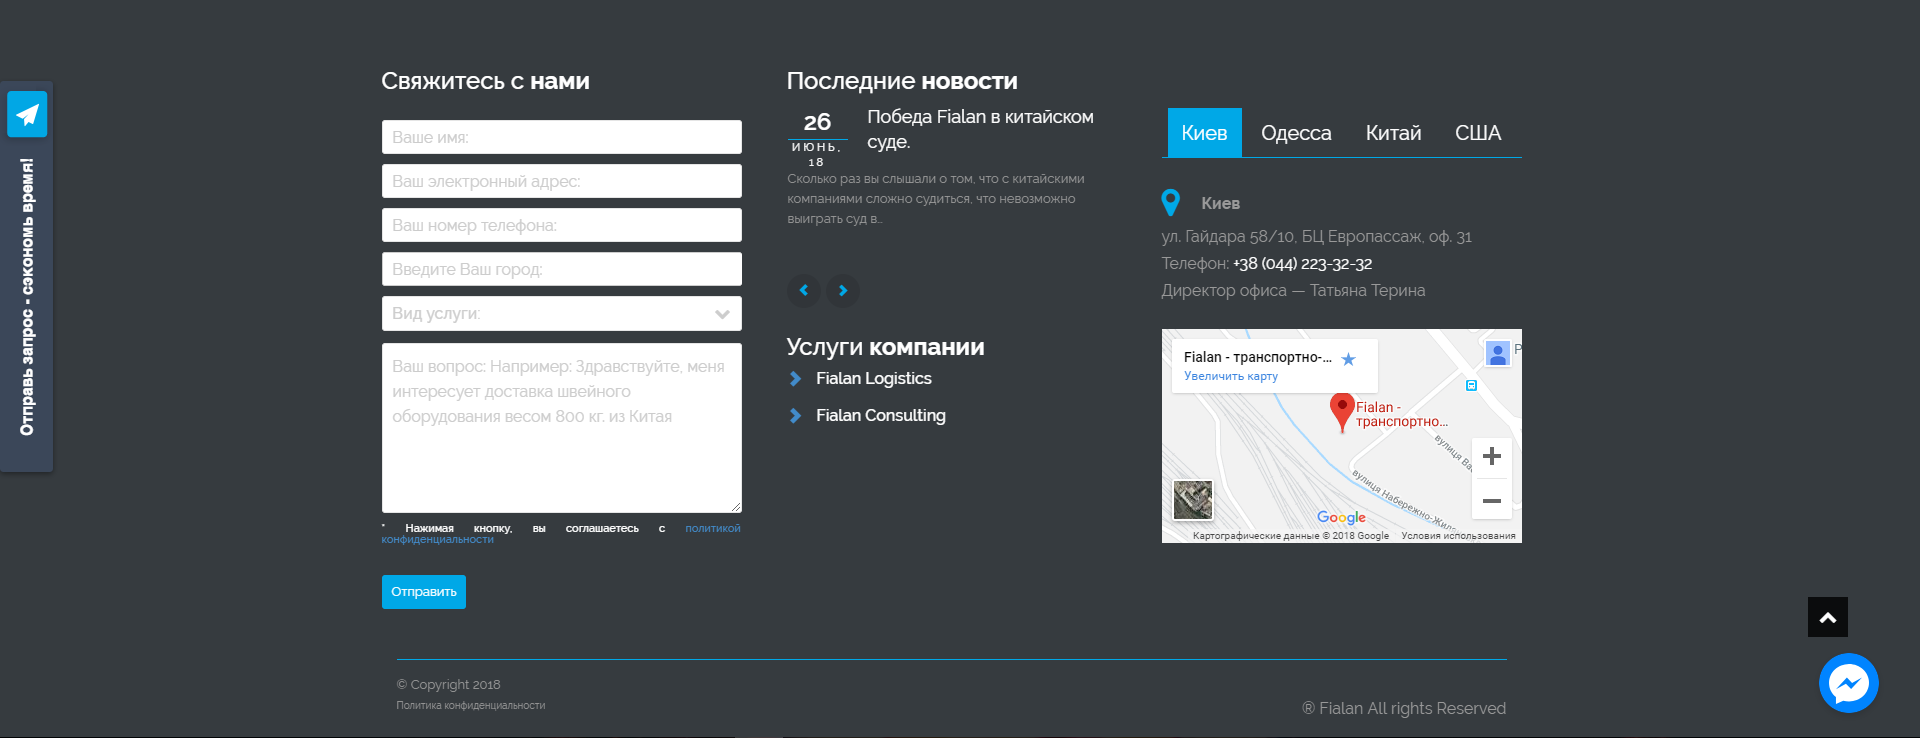Click the 'Ваше имя' input field
Image resolution: width=1920 pixels, height=738 pixels.
click(x=561, y=137)
